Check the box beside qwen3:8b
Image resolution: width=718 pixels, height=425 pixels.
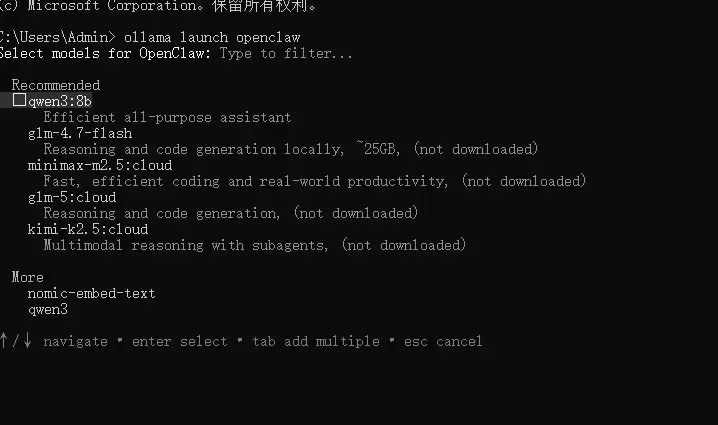coord(19,101)
